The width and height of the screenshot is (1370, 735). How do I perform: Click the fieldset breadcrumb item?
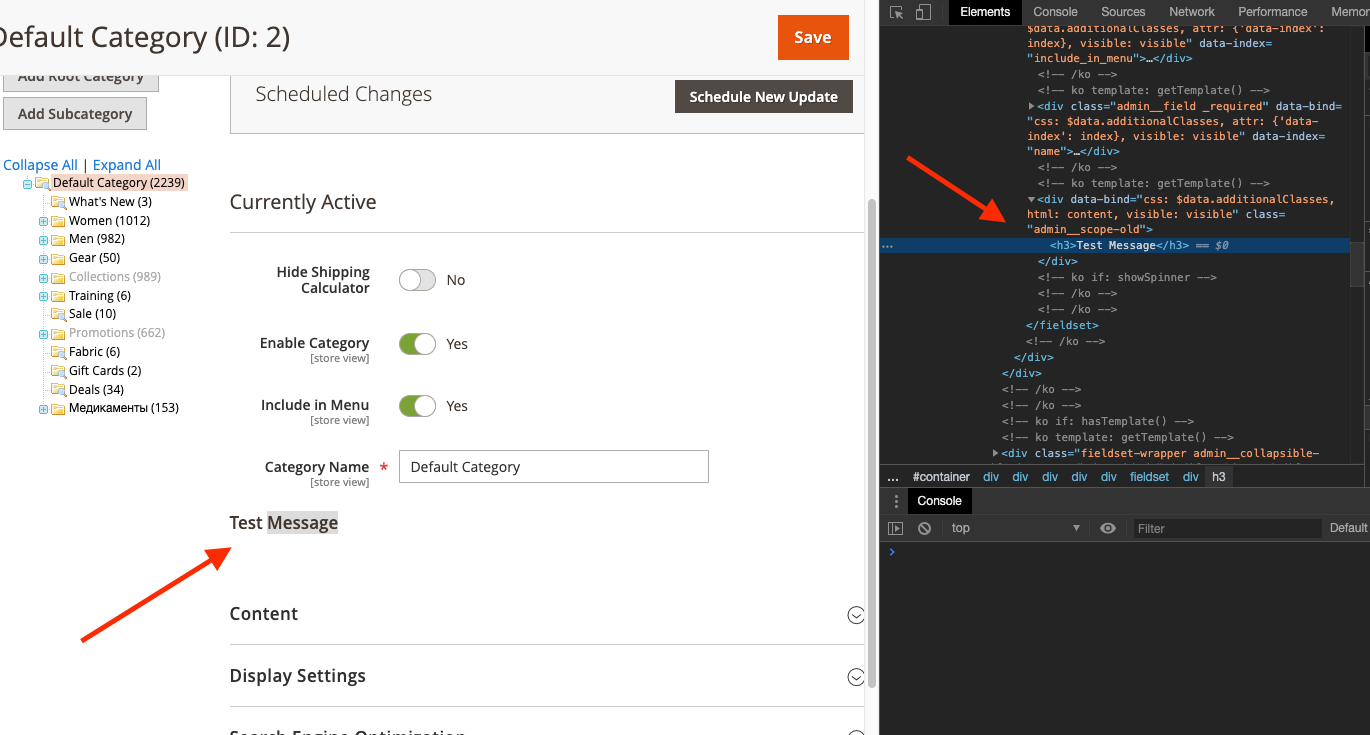(1149, 477)
